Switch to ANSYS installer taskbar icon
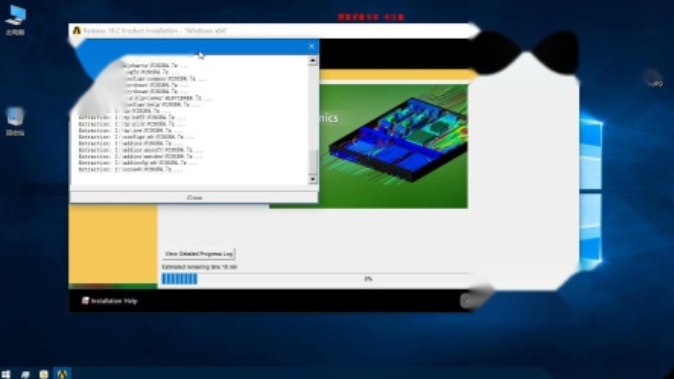 (x=62, y=373)
